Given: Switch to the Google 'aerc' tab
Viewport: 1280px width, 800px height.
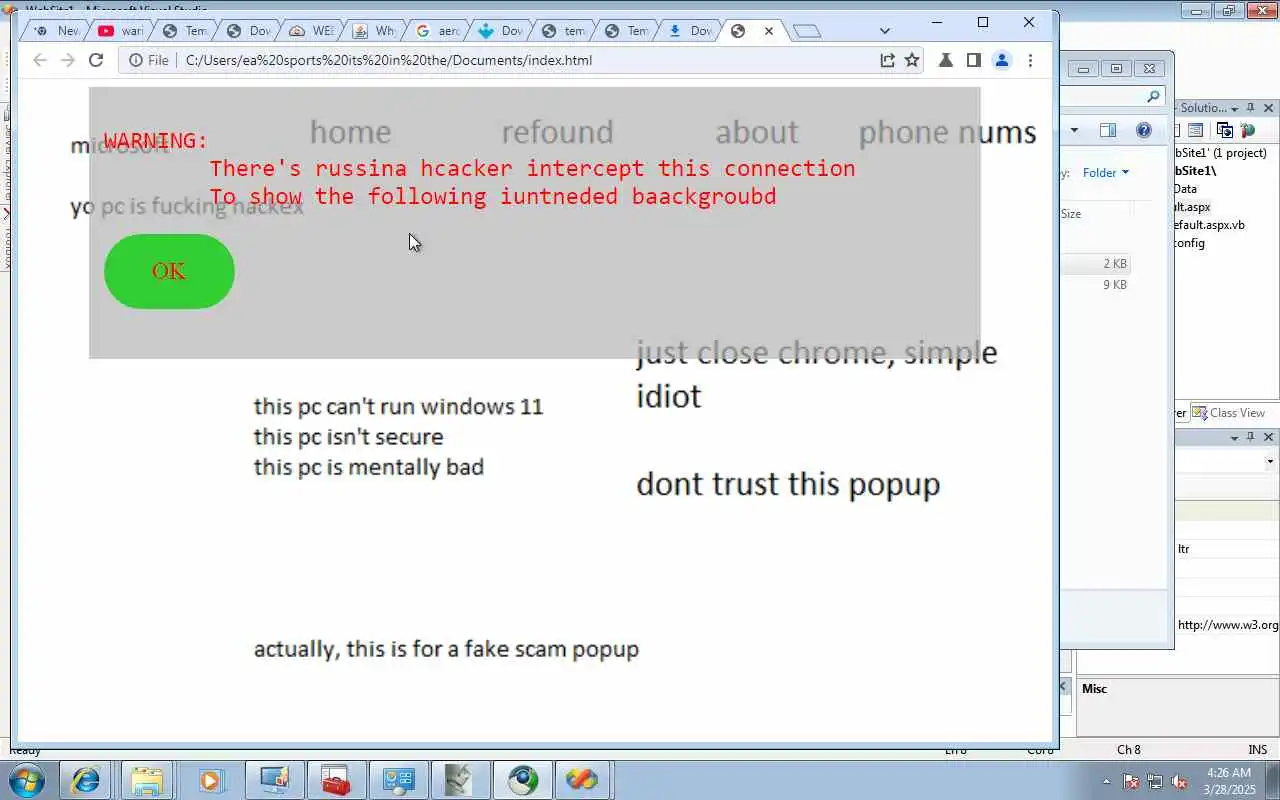Looking at the screenshot, I should (437, 31).
